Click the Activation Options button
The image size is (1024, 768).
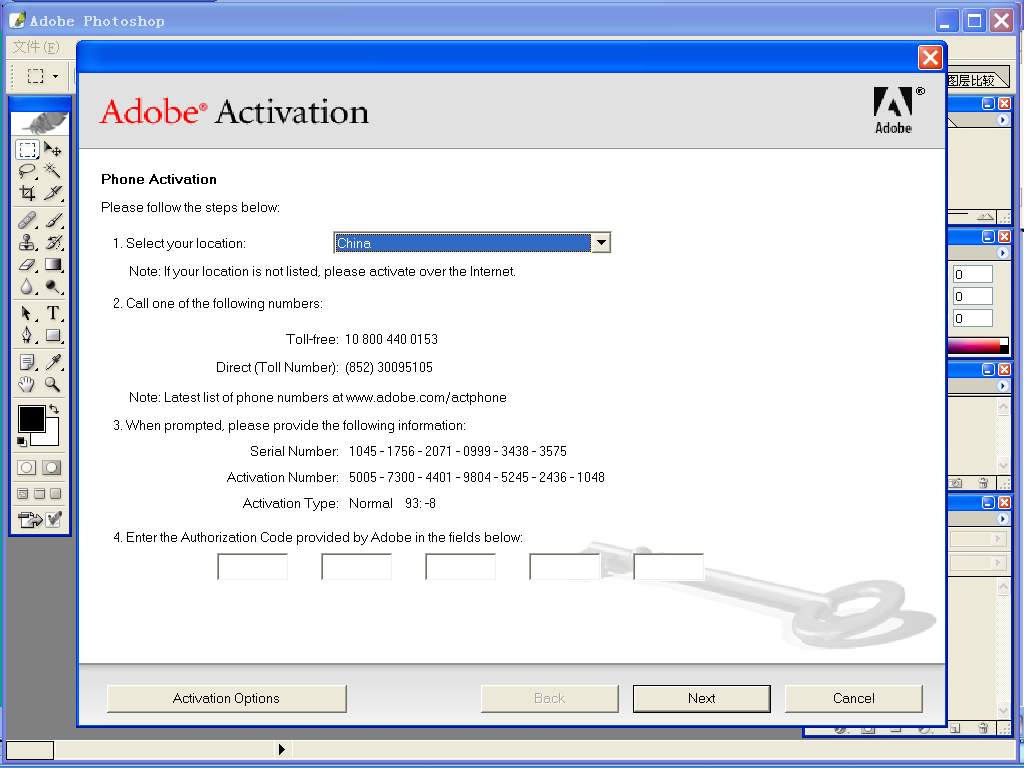[x=226, y=698]
